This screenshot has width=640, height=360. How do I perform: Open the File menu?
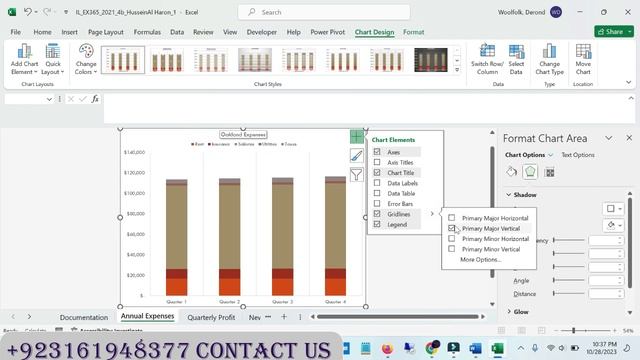pyautogui.click(x=16, y=32)
